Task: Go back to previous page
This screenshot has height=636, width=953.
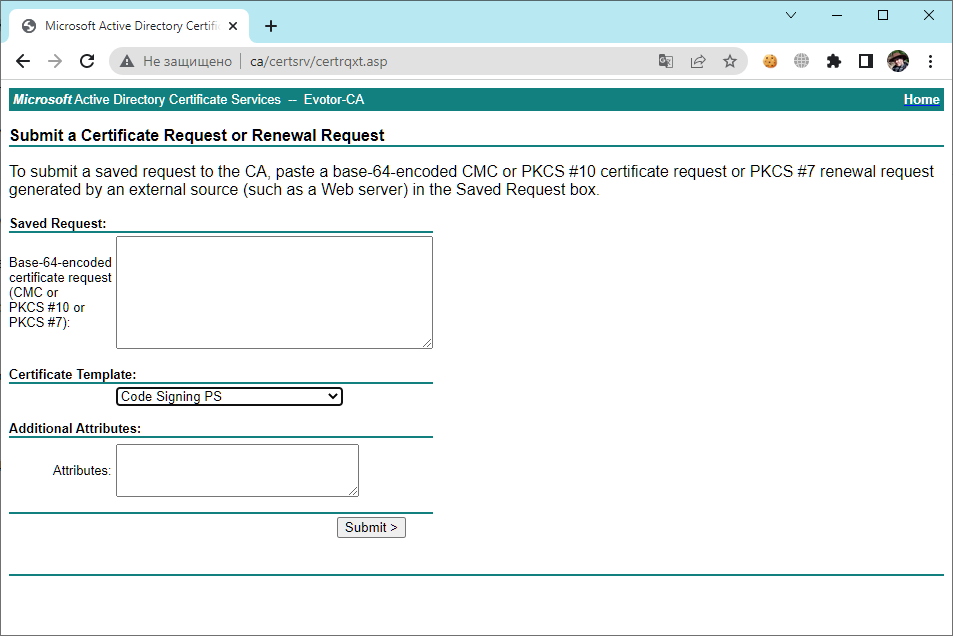Action: click(23, 61)
